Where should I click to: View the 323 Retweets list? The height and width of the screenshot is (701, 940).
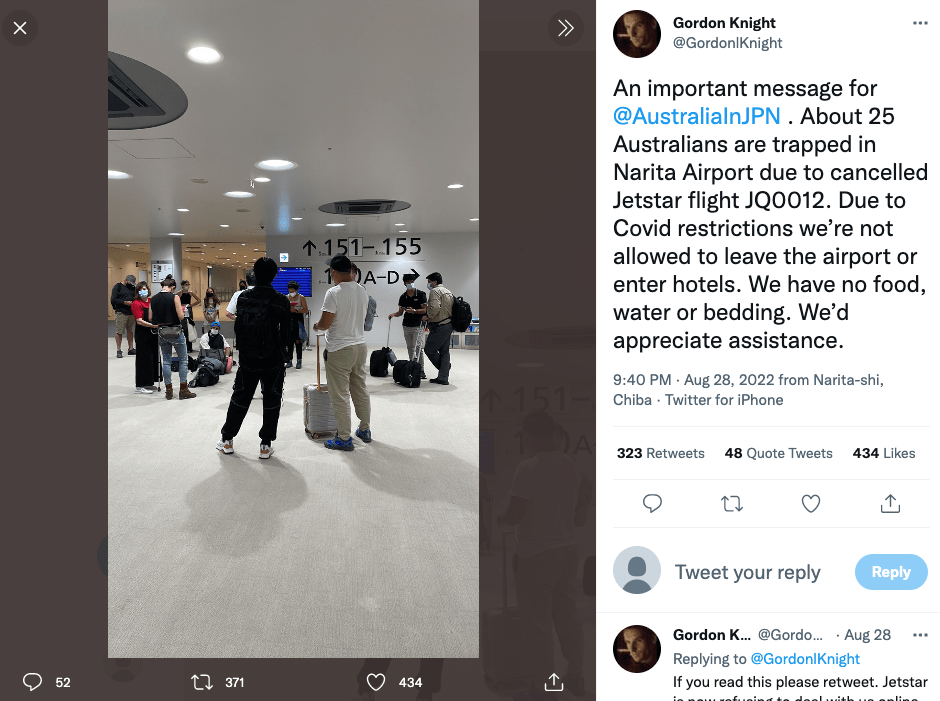[x=661, y=453]
